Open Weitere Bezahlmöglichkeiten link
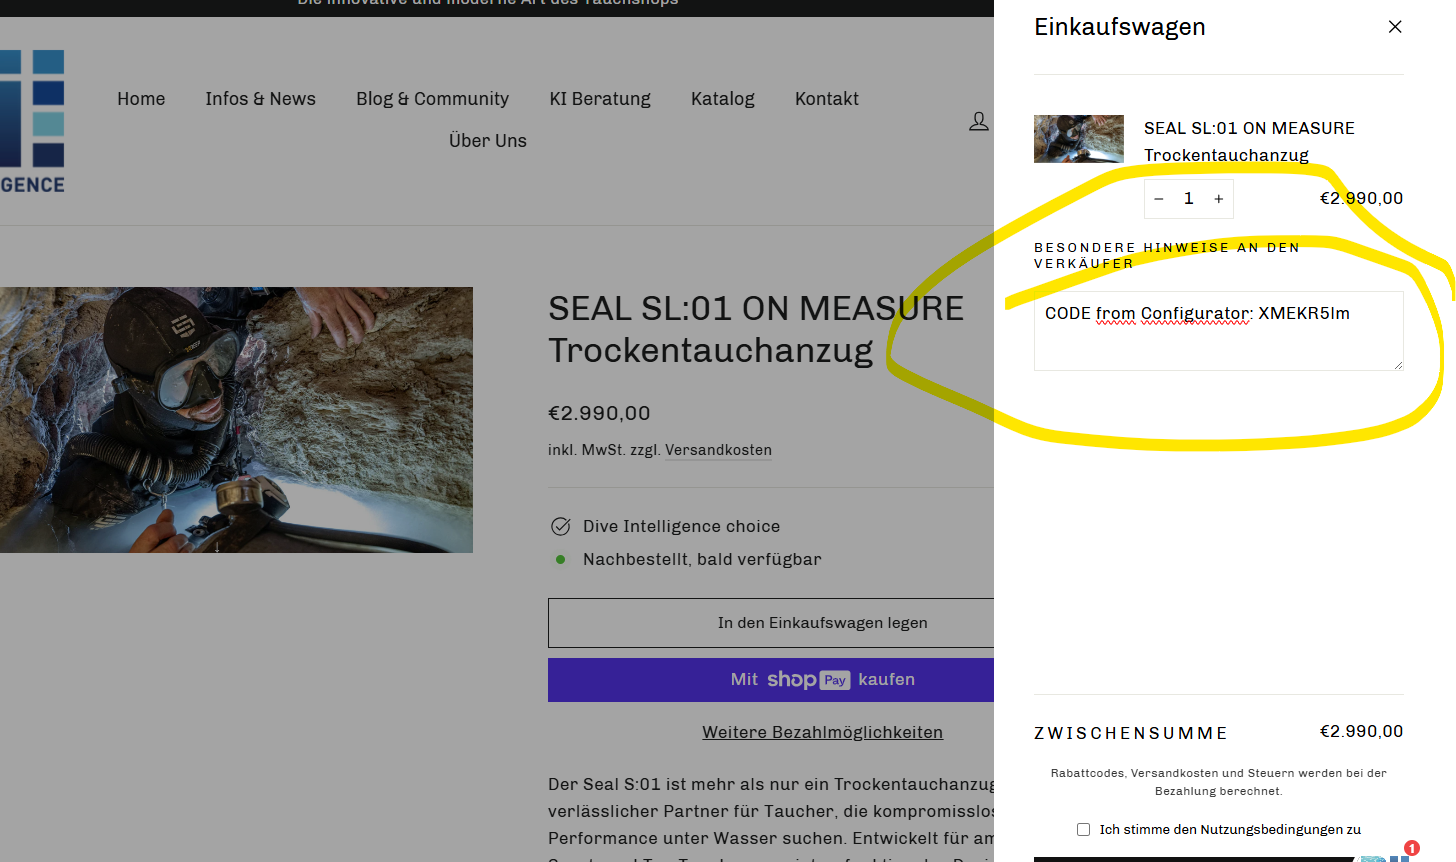This screenshot has width=1456, height=862. coord(822,732)
